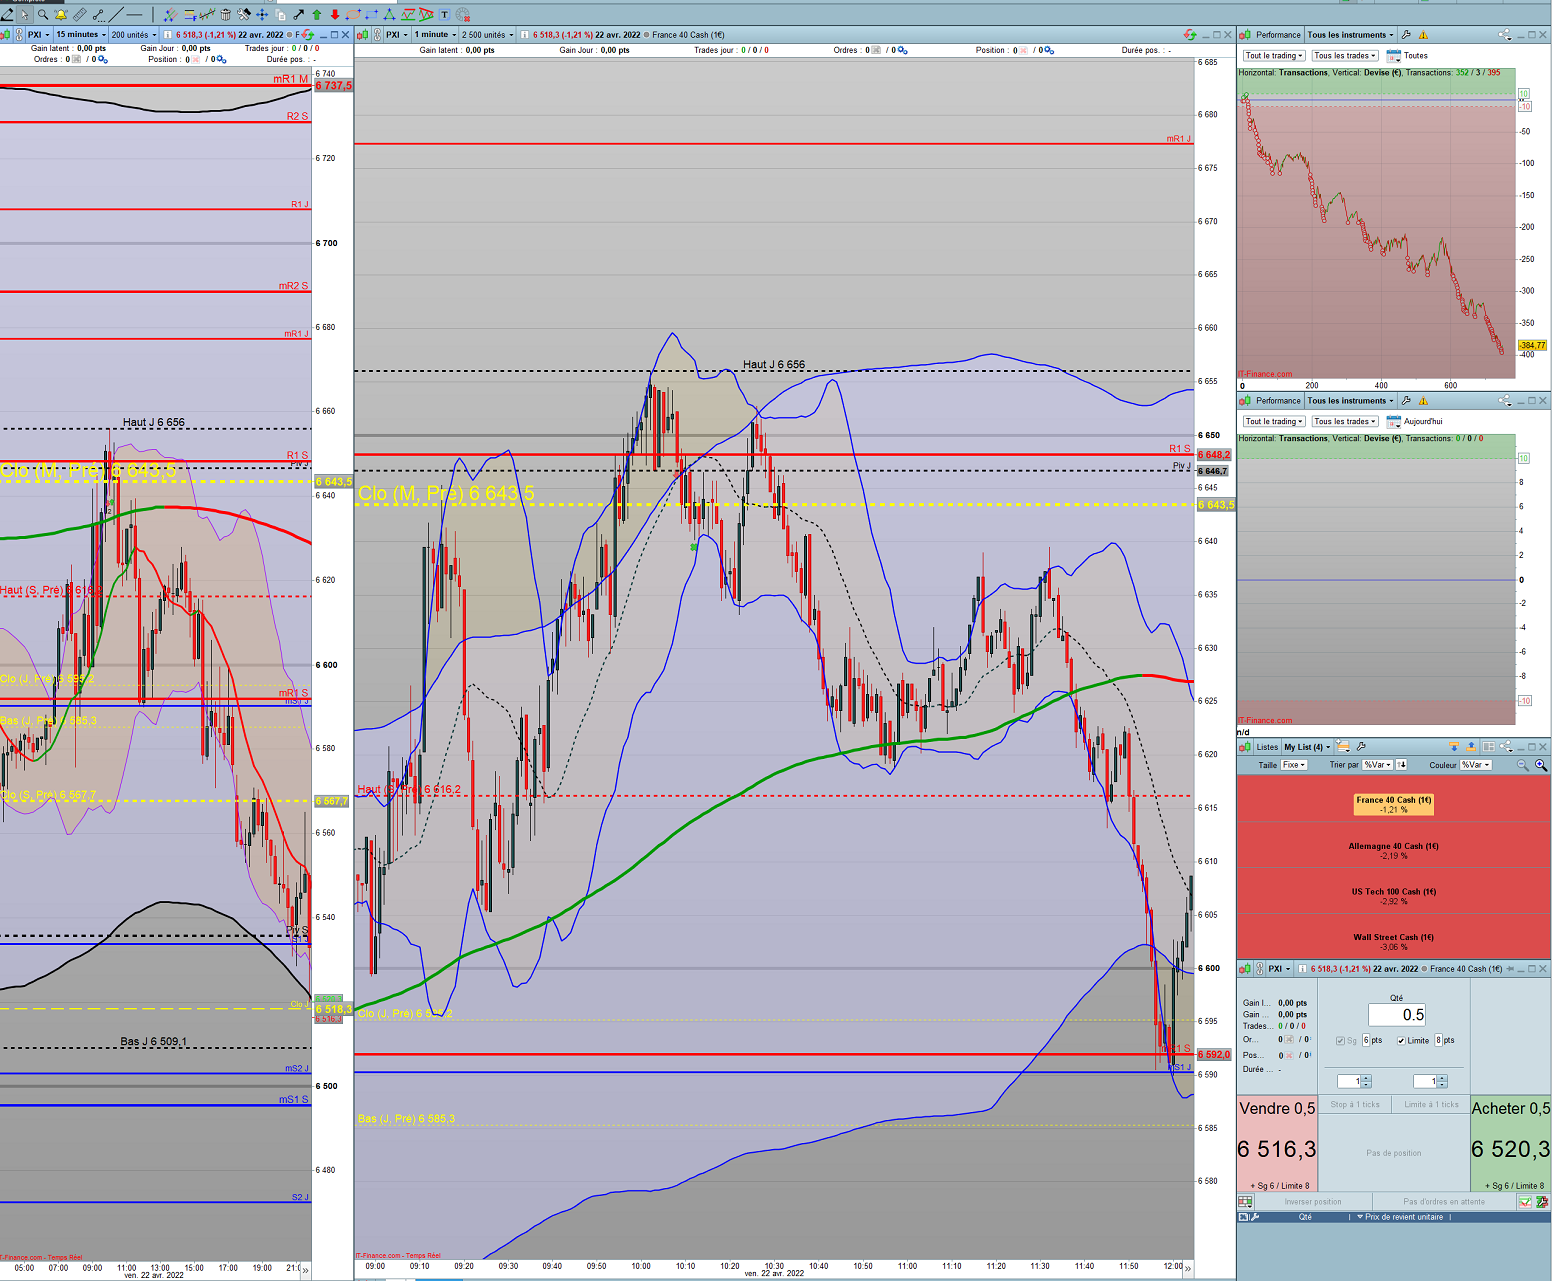Open the Couleur %Var dropdown
This screenshot has width=1552, height=1281.
point(1475,765)
